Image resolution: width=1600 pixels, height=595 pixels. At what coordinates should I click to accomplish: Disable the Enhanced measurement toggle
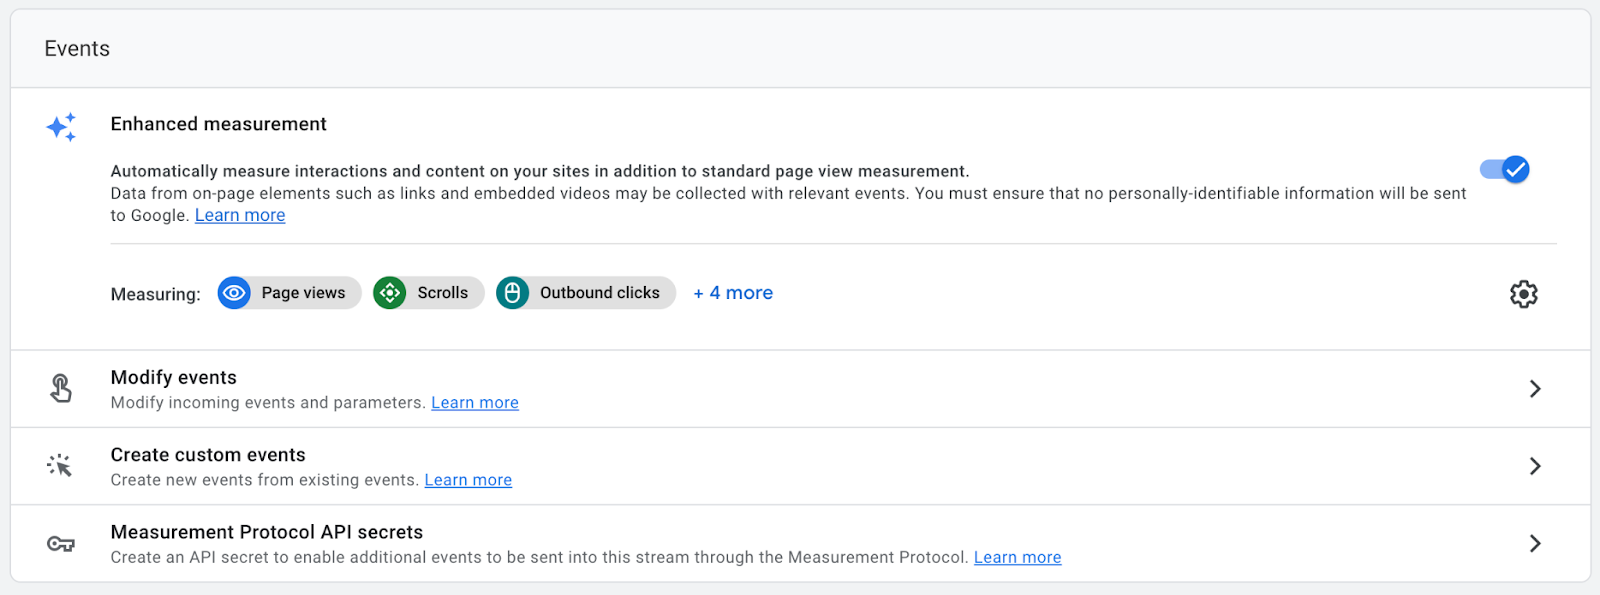(x=1505, y=170)
